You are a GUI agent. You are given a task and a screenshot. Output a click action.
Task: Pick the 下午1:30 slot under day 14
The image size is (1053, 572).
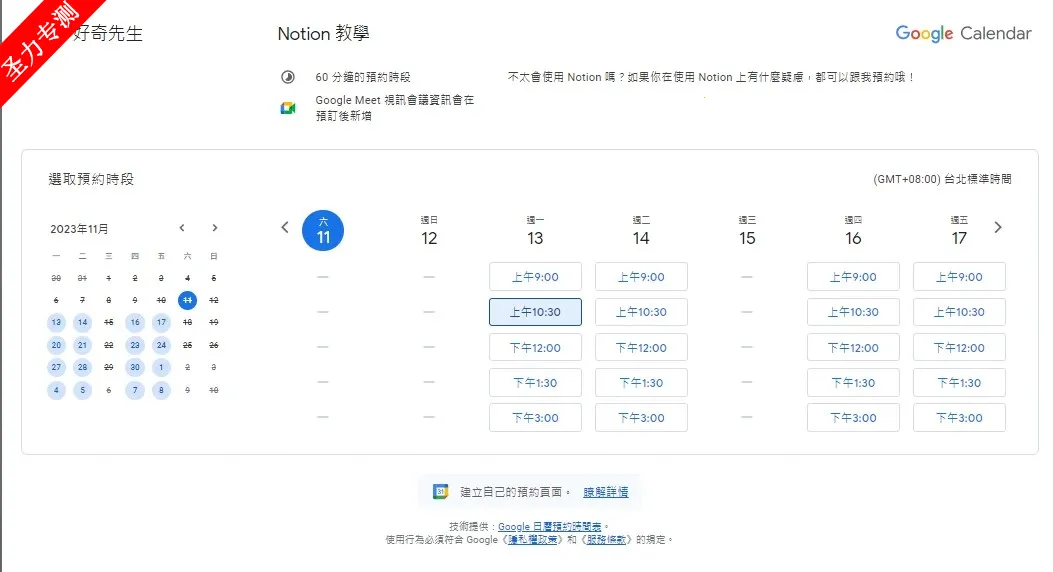641,383
